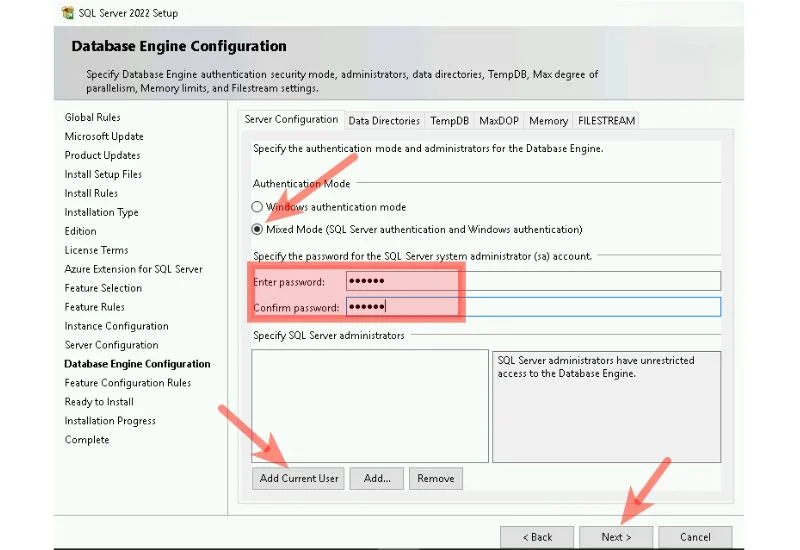This screenshot has height=550, width=800.
Task: Select the Server Configuration tab
Action: [291, 120]
